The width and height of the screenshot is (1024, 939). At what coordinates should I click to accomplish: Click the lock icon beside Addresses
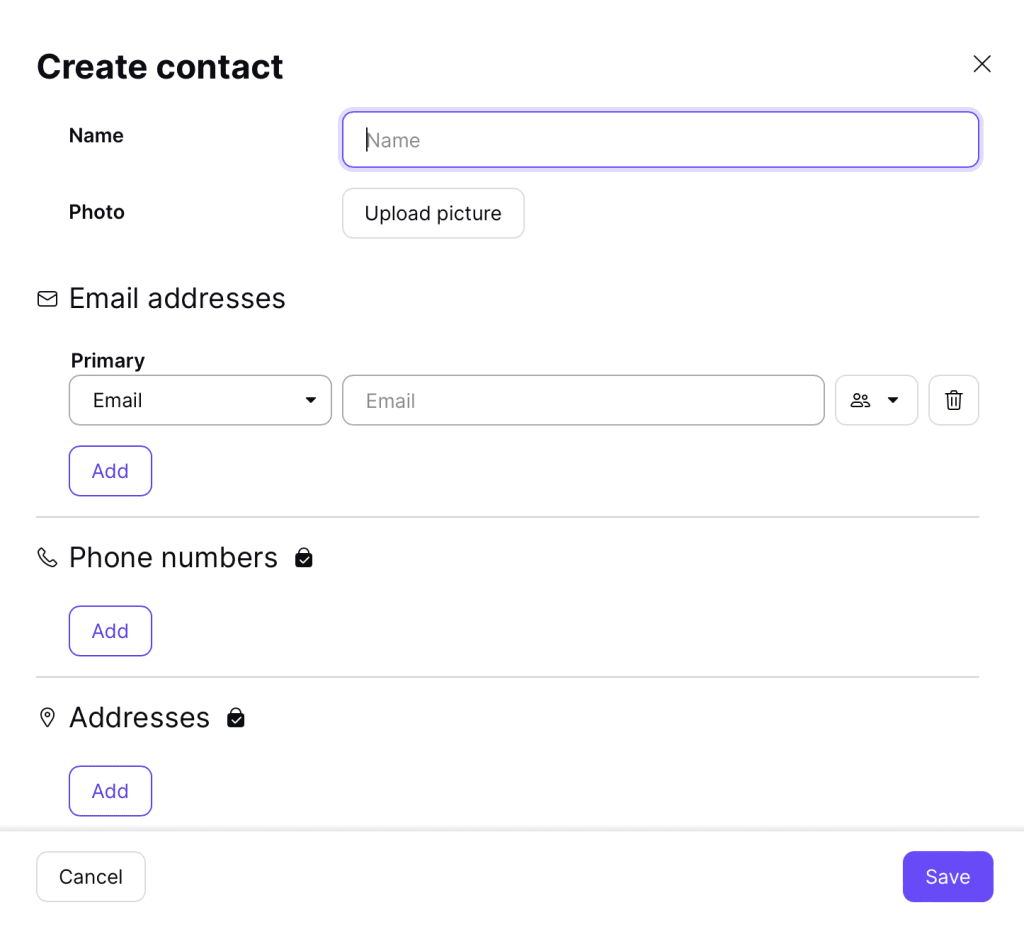(x=236, y=718)
